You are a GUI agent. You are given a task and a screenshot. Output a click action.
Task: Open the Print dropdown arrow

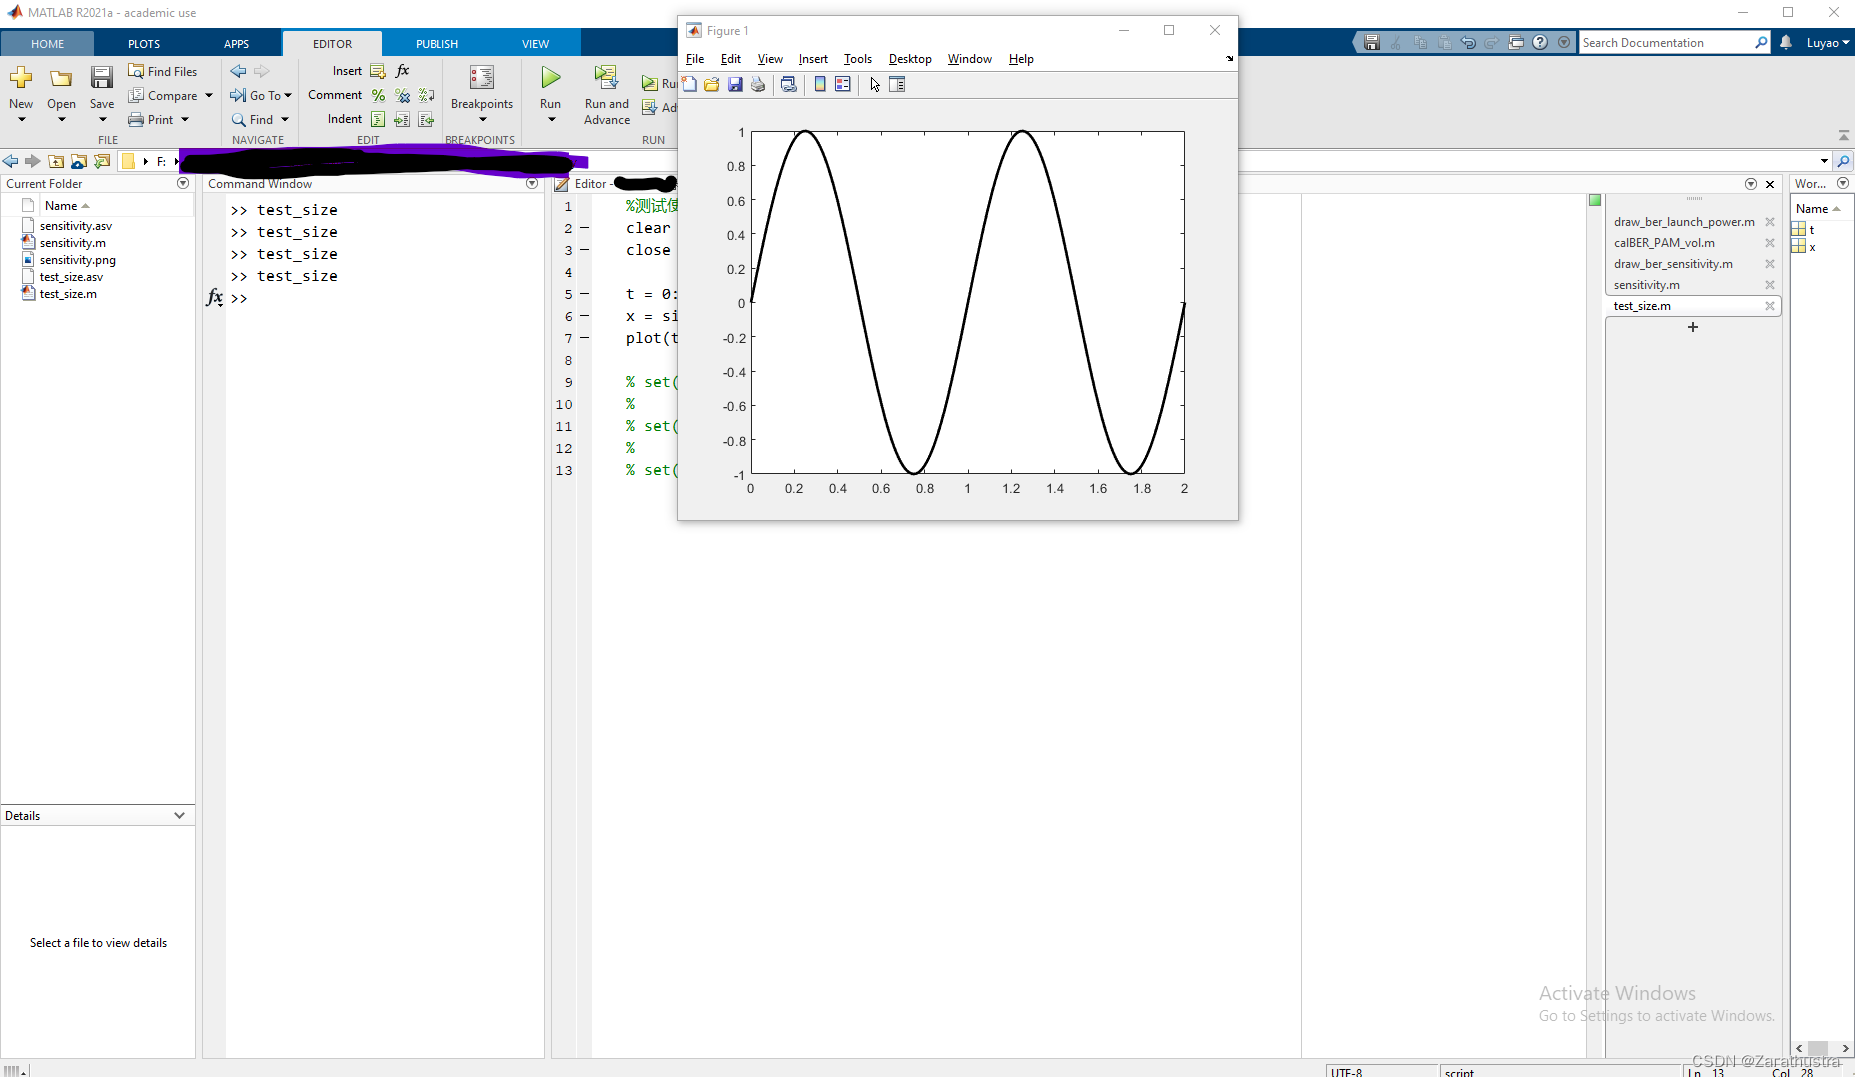(x=185, y=120)
